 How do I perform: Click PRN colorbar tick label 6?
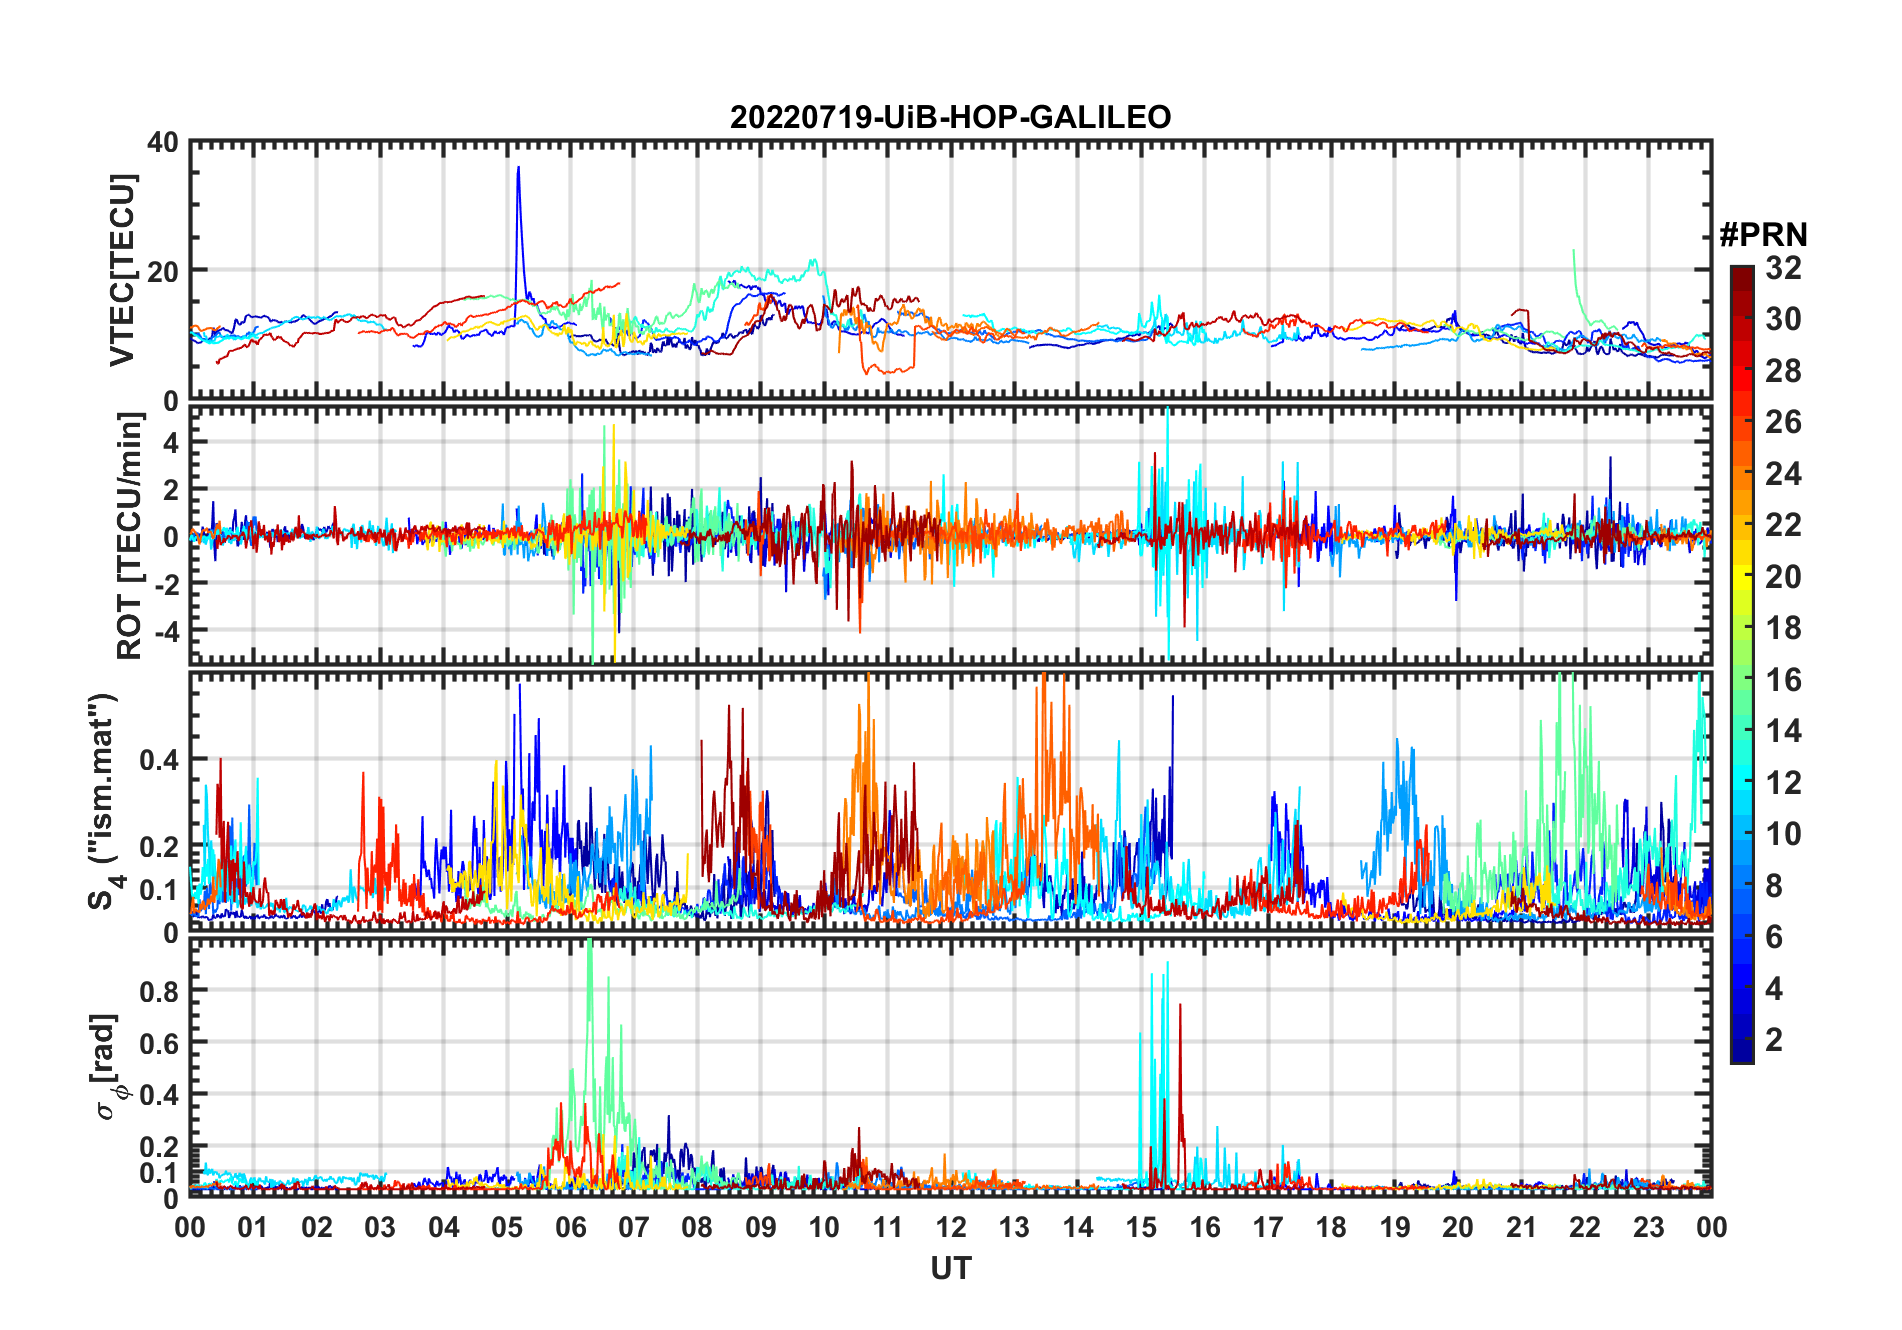[x=1774, y=937]
